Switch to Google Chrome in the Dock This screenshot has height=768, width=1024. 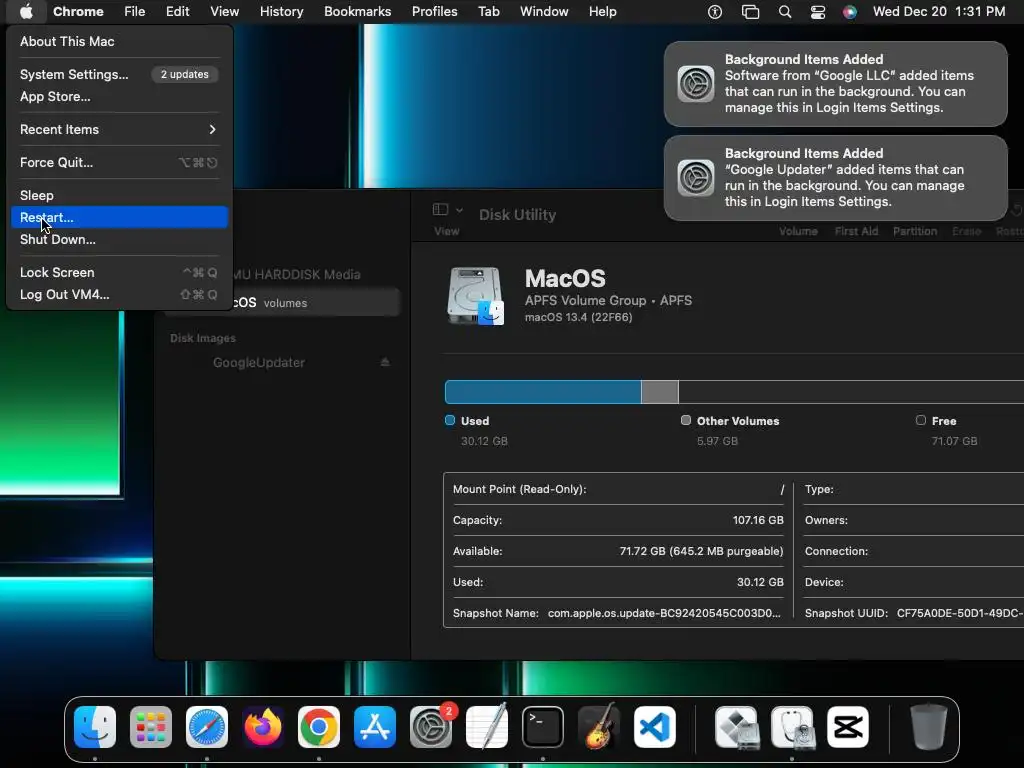pos(319,727)
